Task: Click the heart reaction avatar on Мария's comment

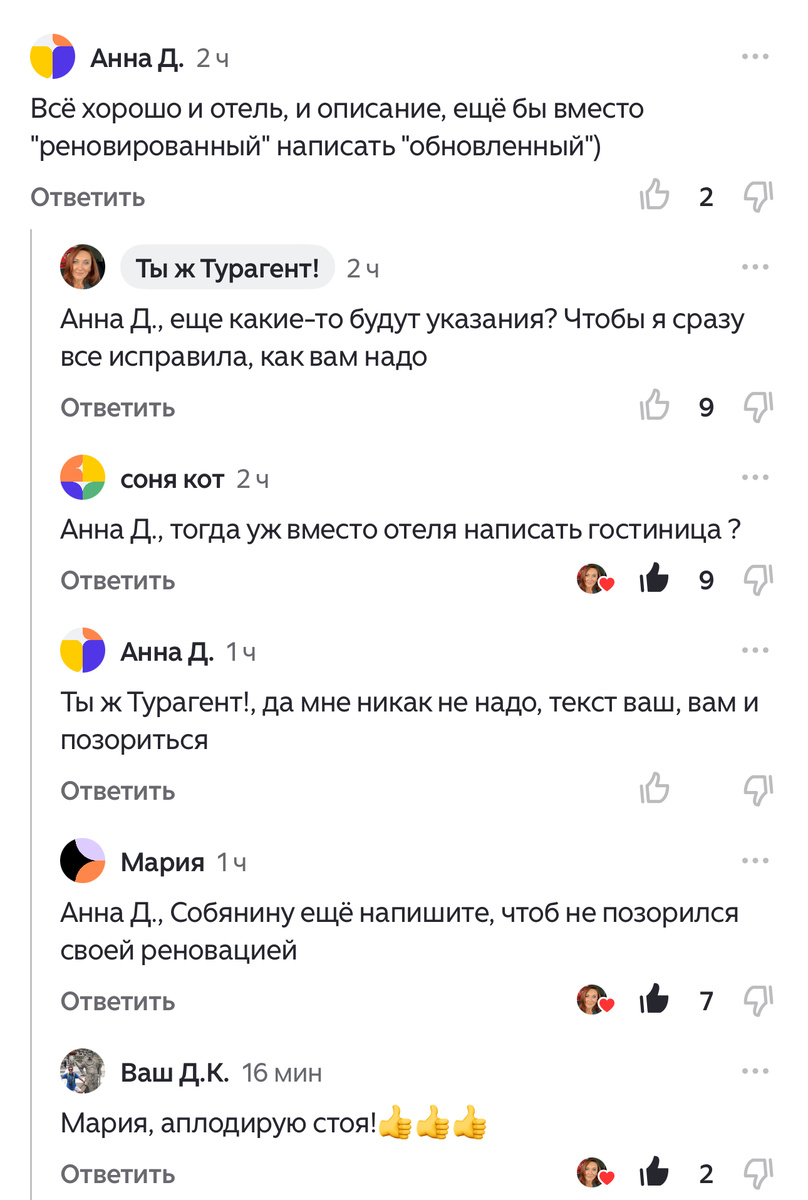Action: pyautogui.click(x=591, y=998)
